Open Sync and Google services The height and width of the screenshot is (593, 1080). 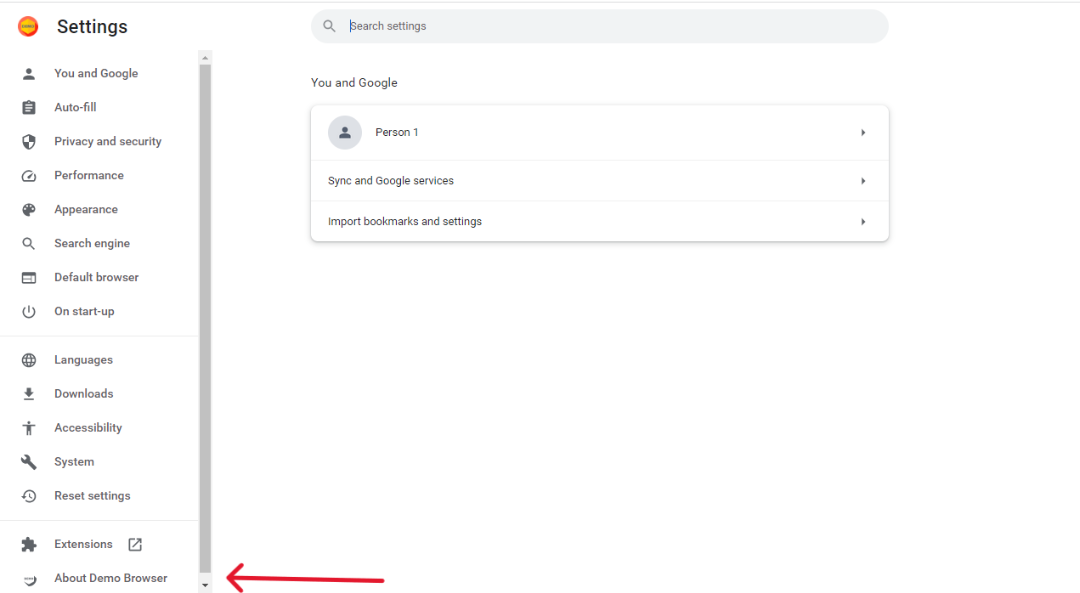[x=600, y=181]
